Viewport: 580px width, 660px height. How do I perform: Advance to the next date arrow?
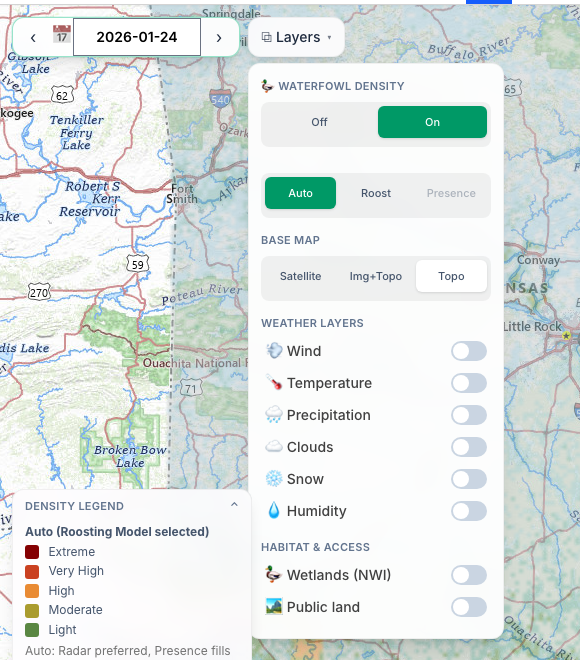218,38
